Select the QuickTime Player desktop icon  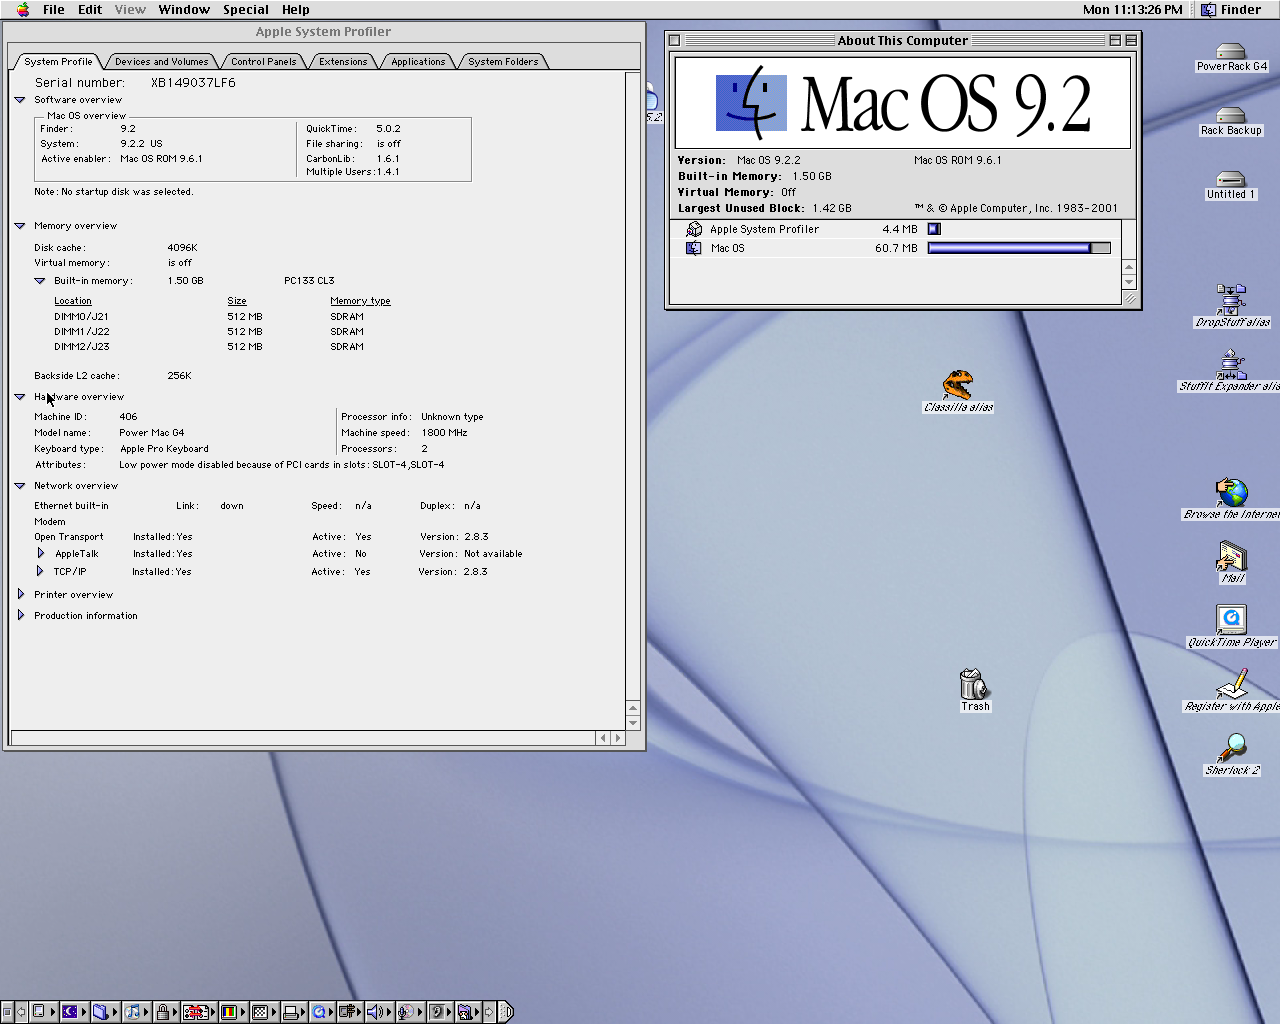pyautogui.click(x=1231, y=620)
